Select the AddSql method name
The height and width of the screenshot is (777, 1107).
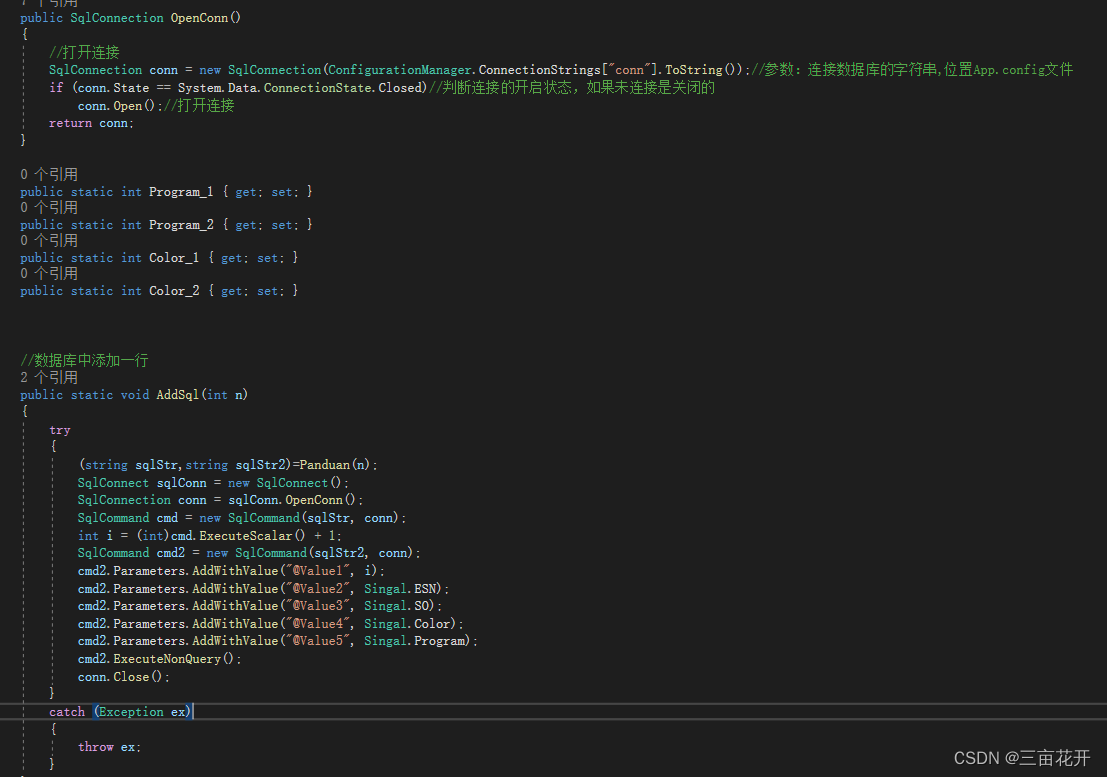pos(177,394)
